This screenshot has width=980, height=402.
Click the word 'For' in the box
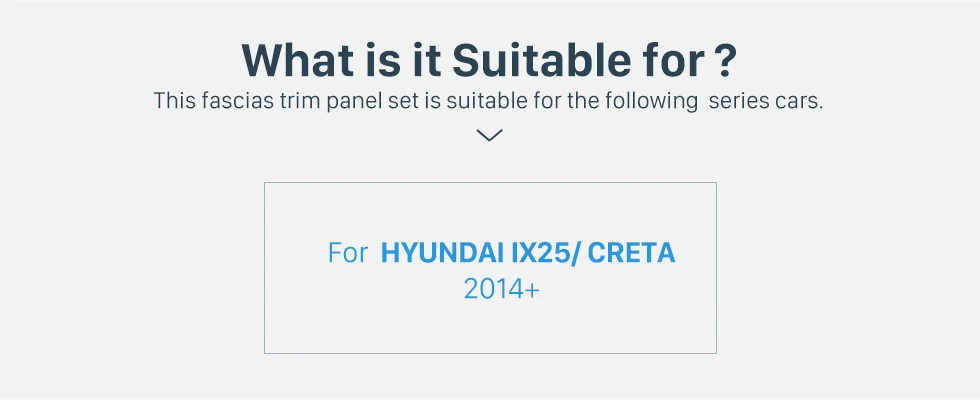coord(348,253)
